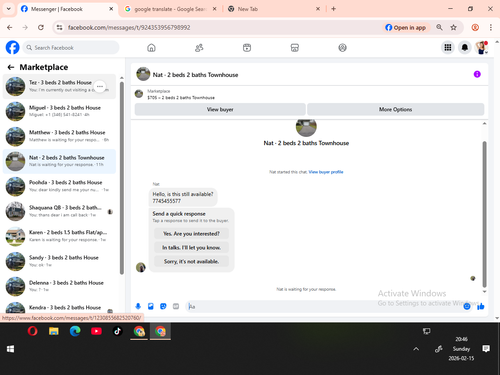The height and width of the screenshot is (375, 500).
Task: Send quick reply In talks. I'll let you know.
Action: pos(191,247)
